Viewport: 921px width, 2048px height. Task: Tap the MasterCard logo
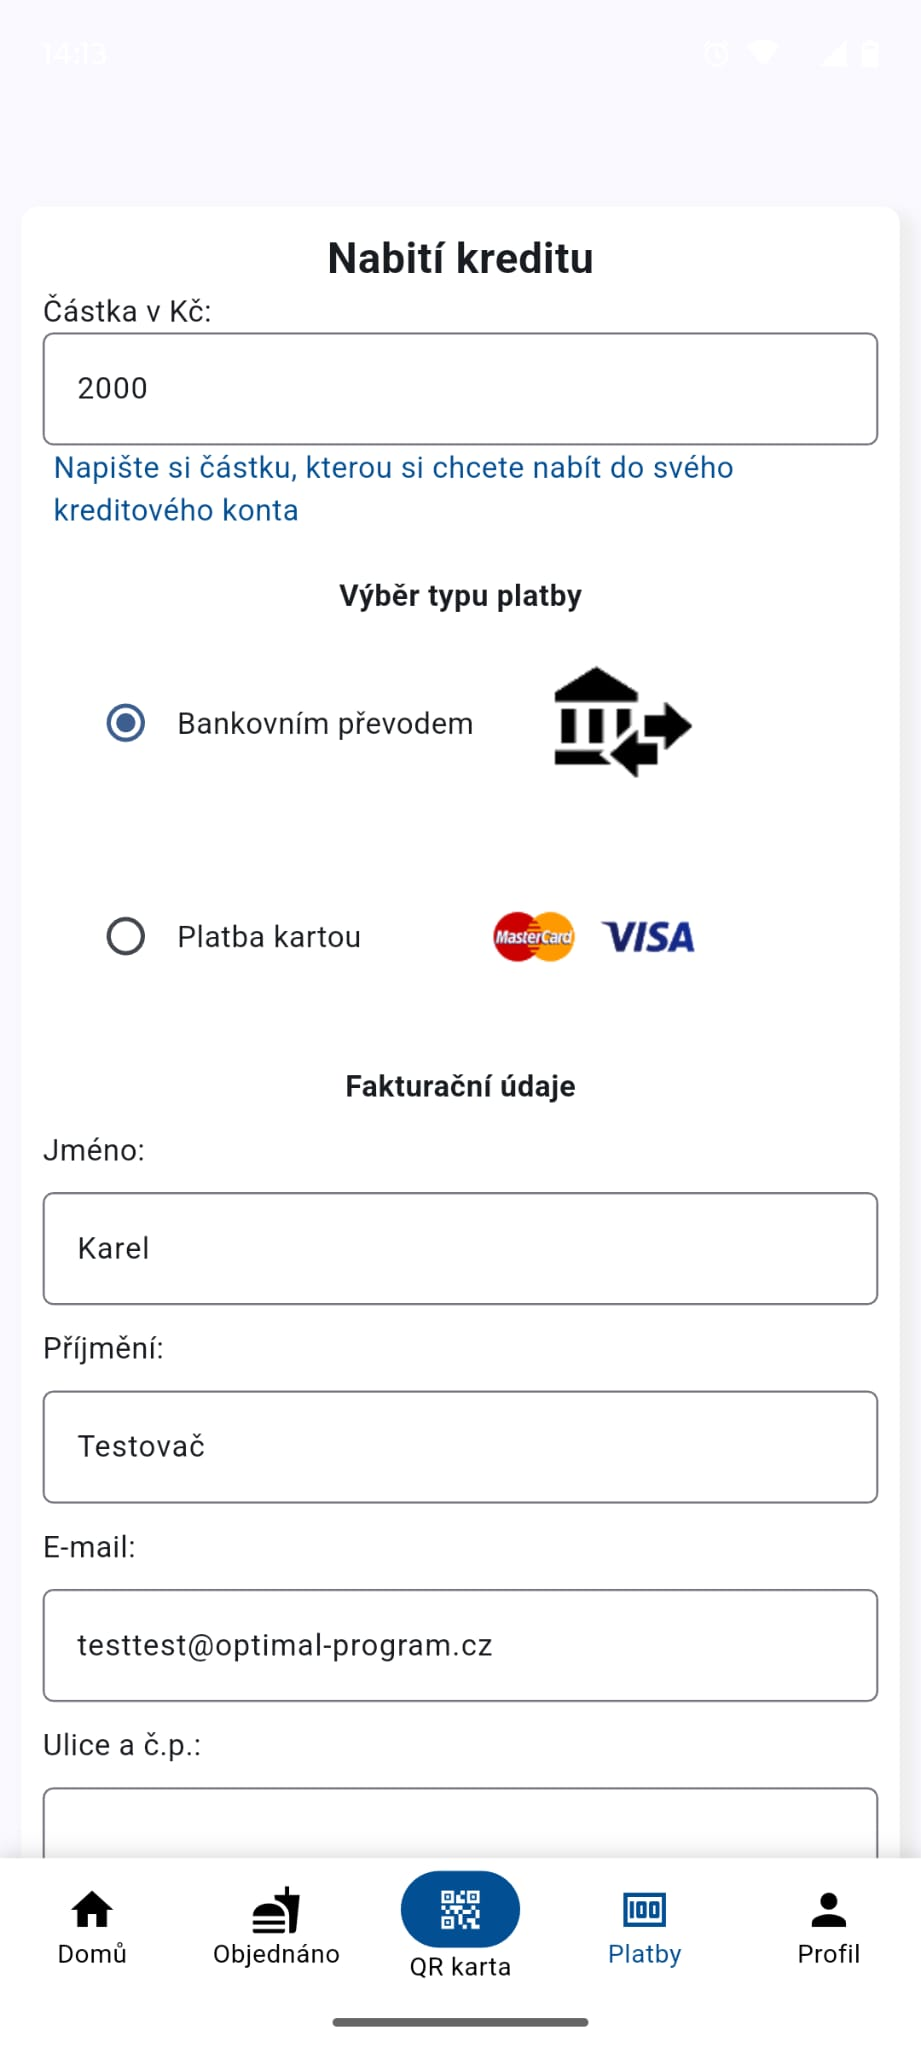(x=534, y=937)
